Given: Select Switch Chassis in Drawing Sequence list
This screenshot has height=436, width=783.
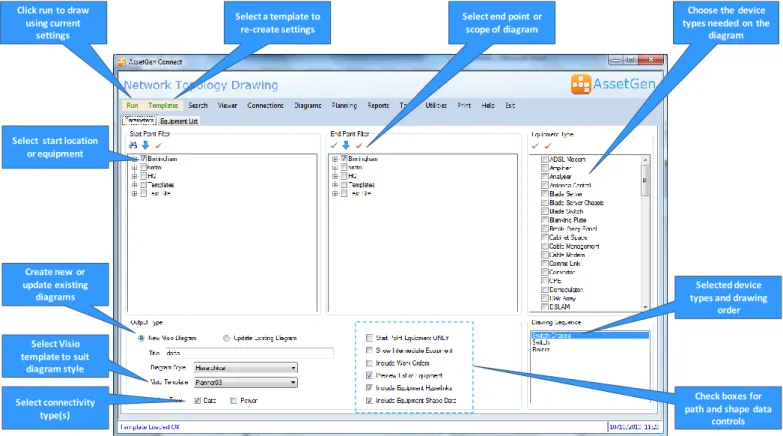Looking at the screenshot, I should 590,336.
